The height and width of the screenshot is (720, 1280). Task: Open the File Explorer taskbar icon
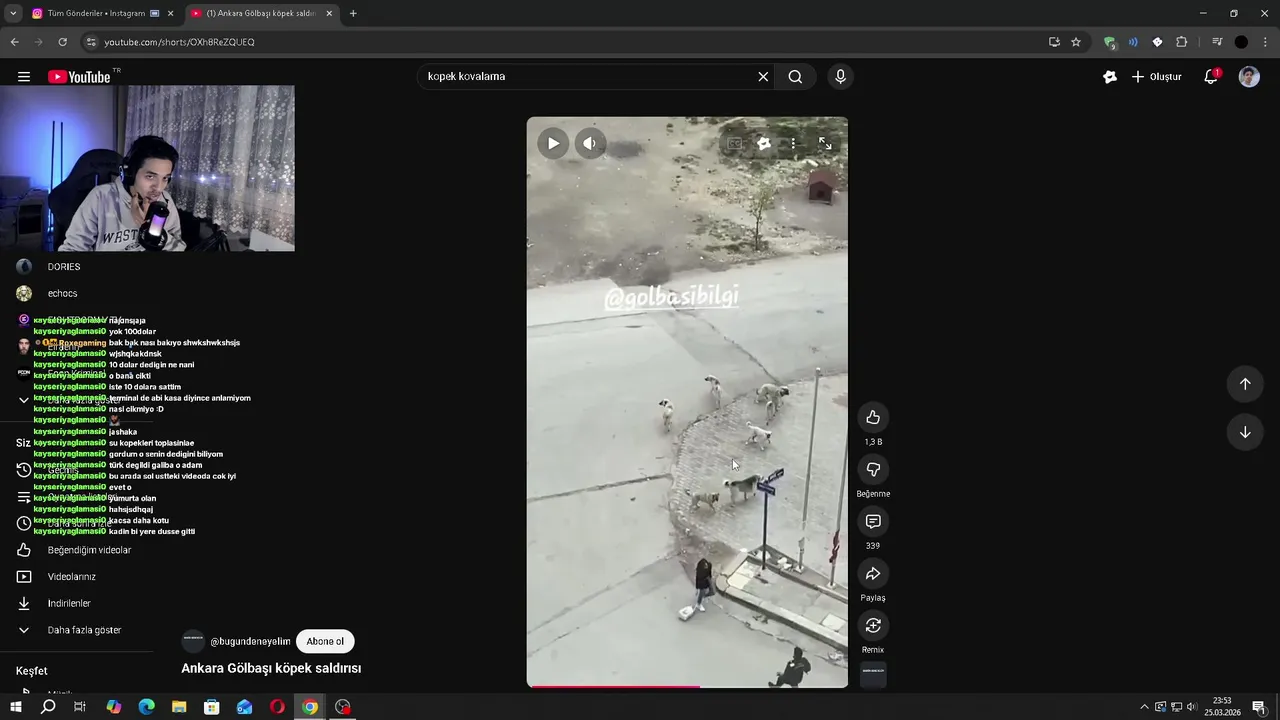(x=179, y=707)
